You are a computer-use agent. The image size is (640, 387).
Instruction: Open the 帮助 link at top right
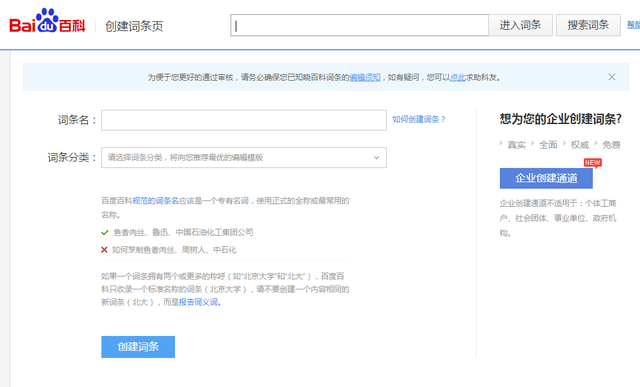633,25
